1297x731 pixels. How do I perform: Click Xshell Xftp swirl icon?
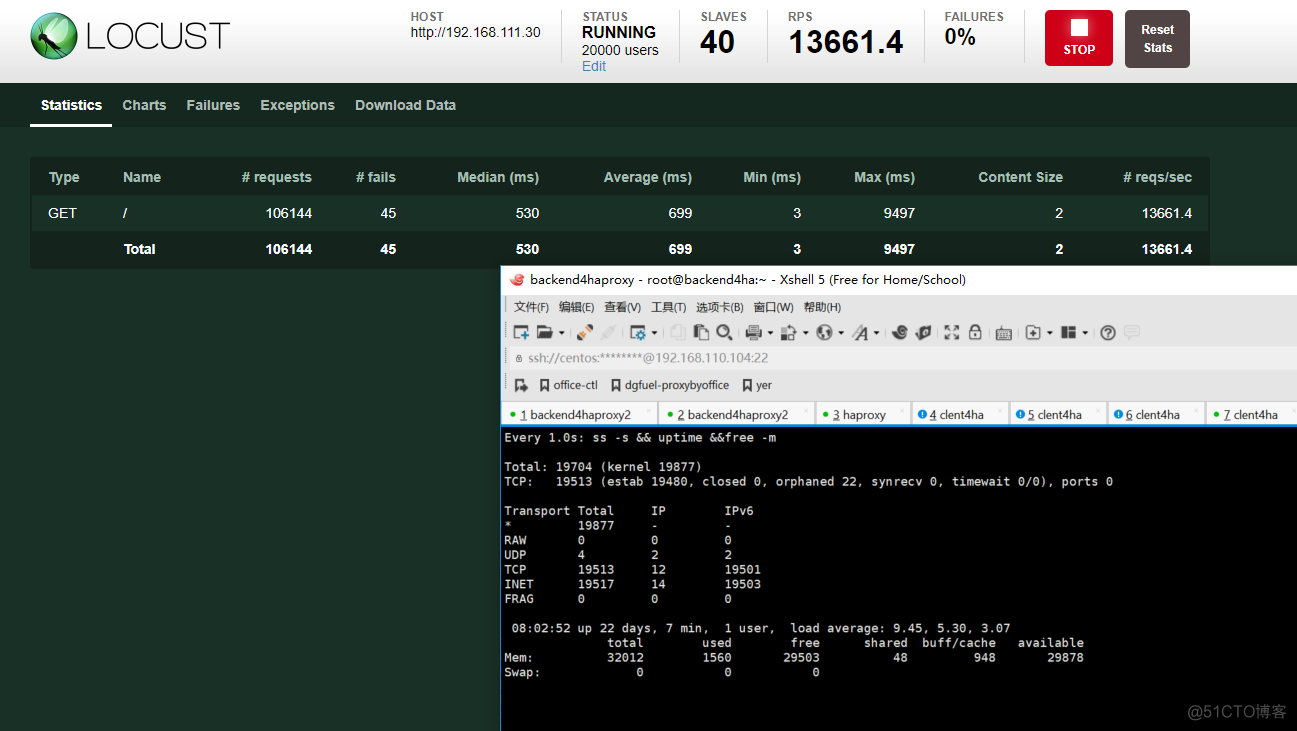[x=899, y=333]
